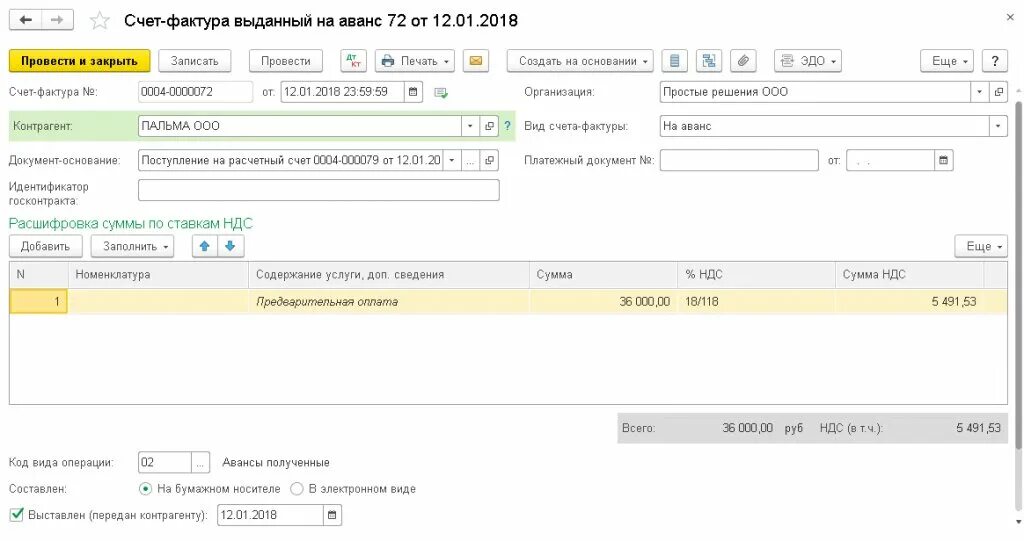Select row number cell 1
This screenshot has width=1024, height=541.
[x=39, y=301]
